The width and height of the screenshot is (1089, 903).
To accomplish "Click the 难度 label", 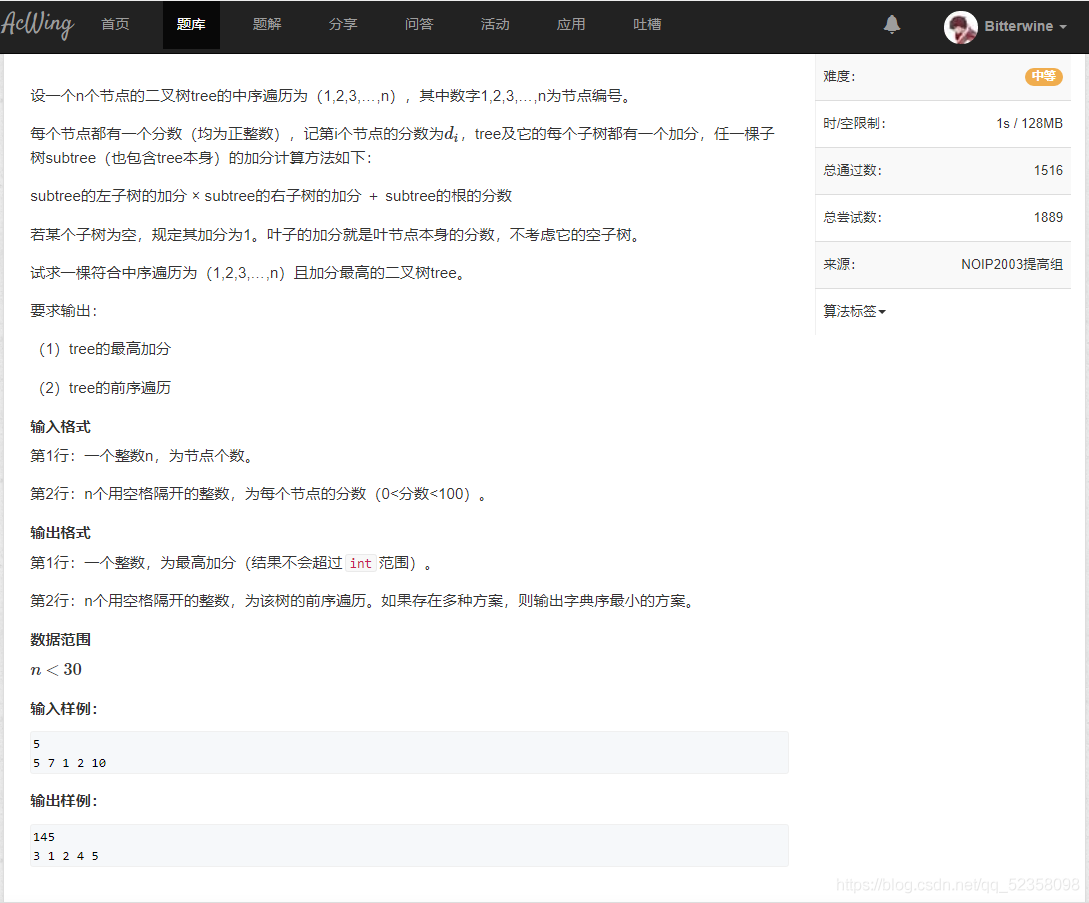I will pyautogui.click(x=840, y=76).
